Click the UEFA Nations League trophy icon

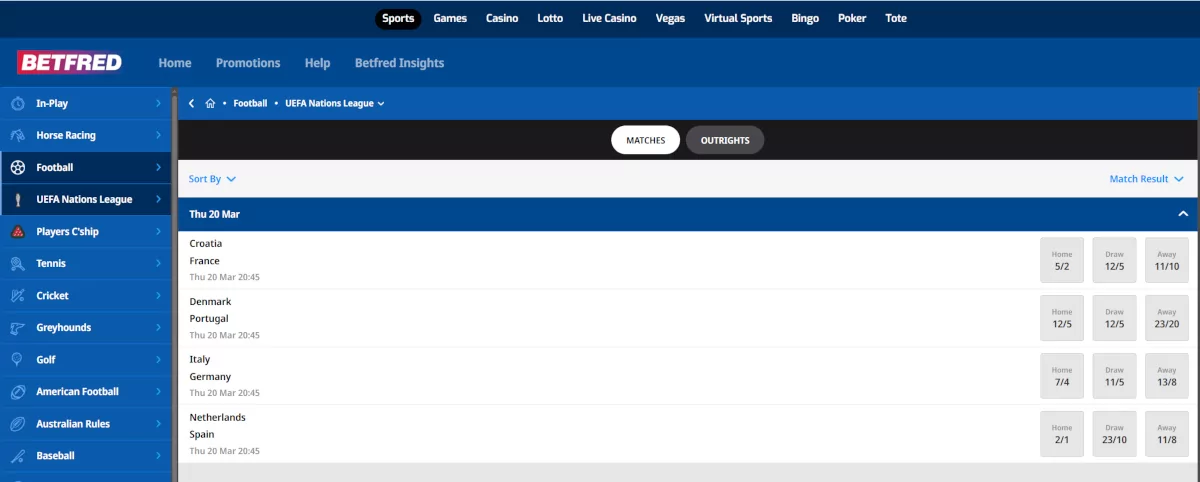pyautogui.click(x=18, y=199)
